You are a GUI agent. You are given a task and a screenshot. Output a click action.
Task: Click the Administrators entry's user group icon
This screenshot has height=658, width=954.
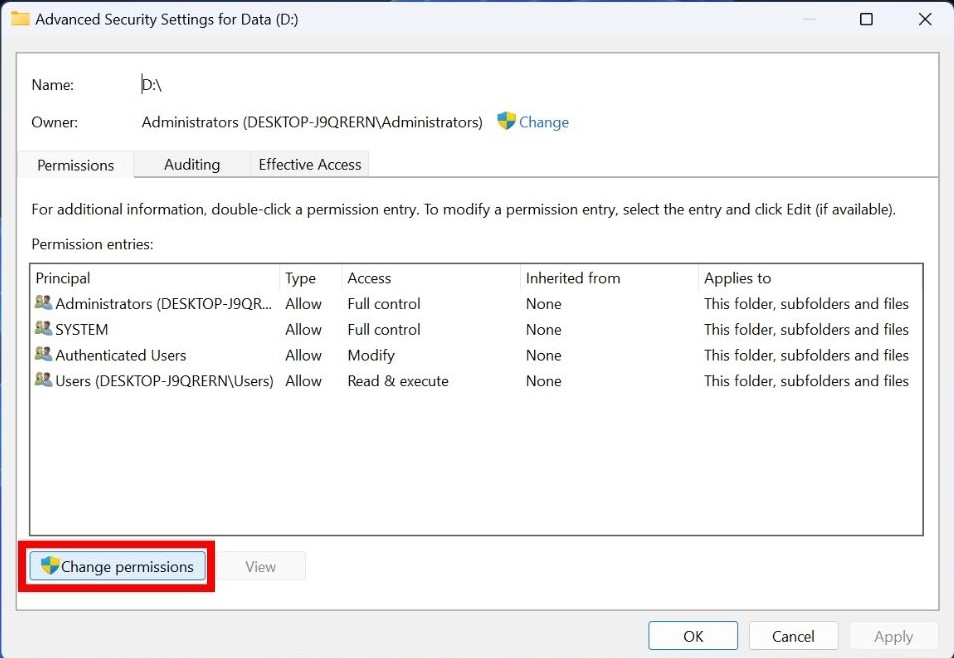(44, 303)
